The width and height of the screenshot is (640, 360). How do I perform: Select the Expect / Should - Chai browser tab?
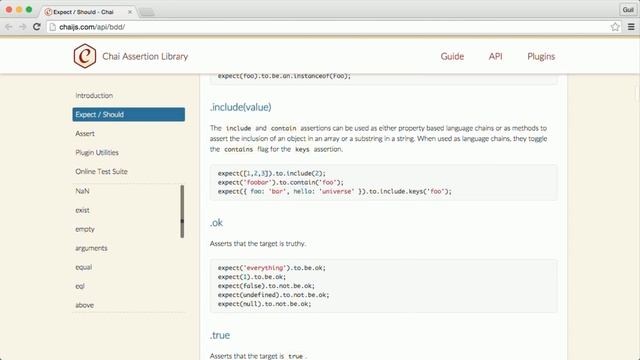(x=88, y=12)
